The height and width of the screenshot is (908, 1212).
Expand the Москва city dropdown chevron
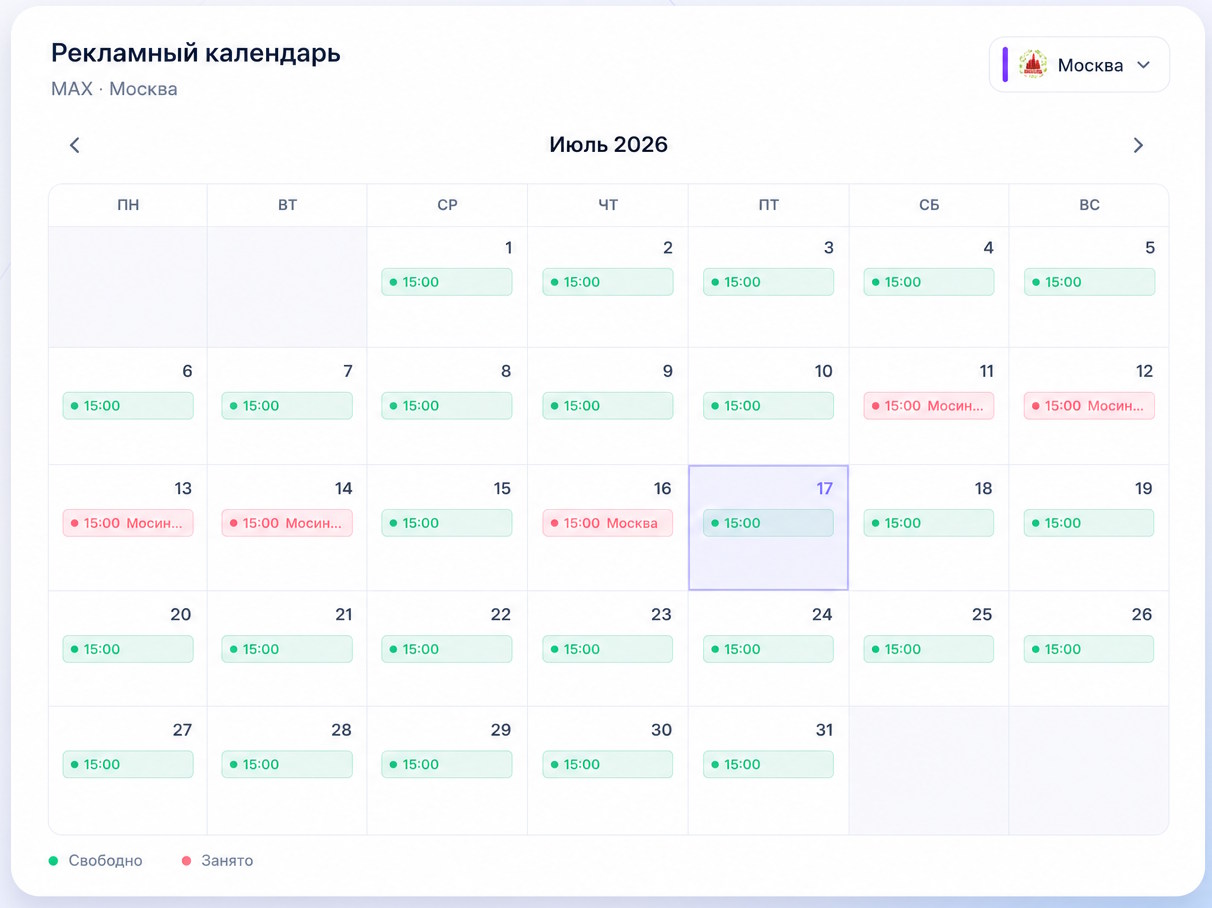click(x=1144, y=65)
